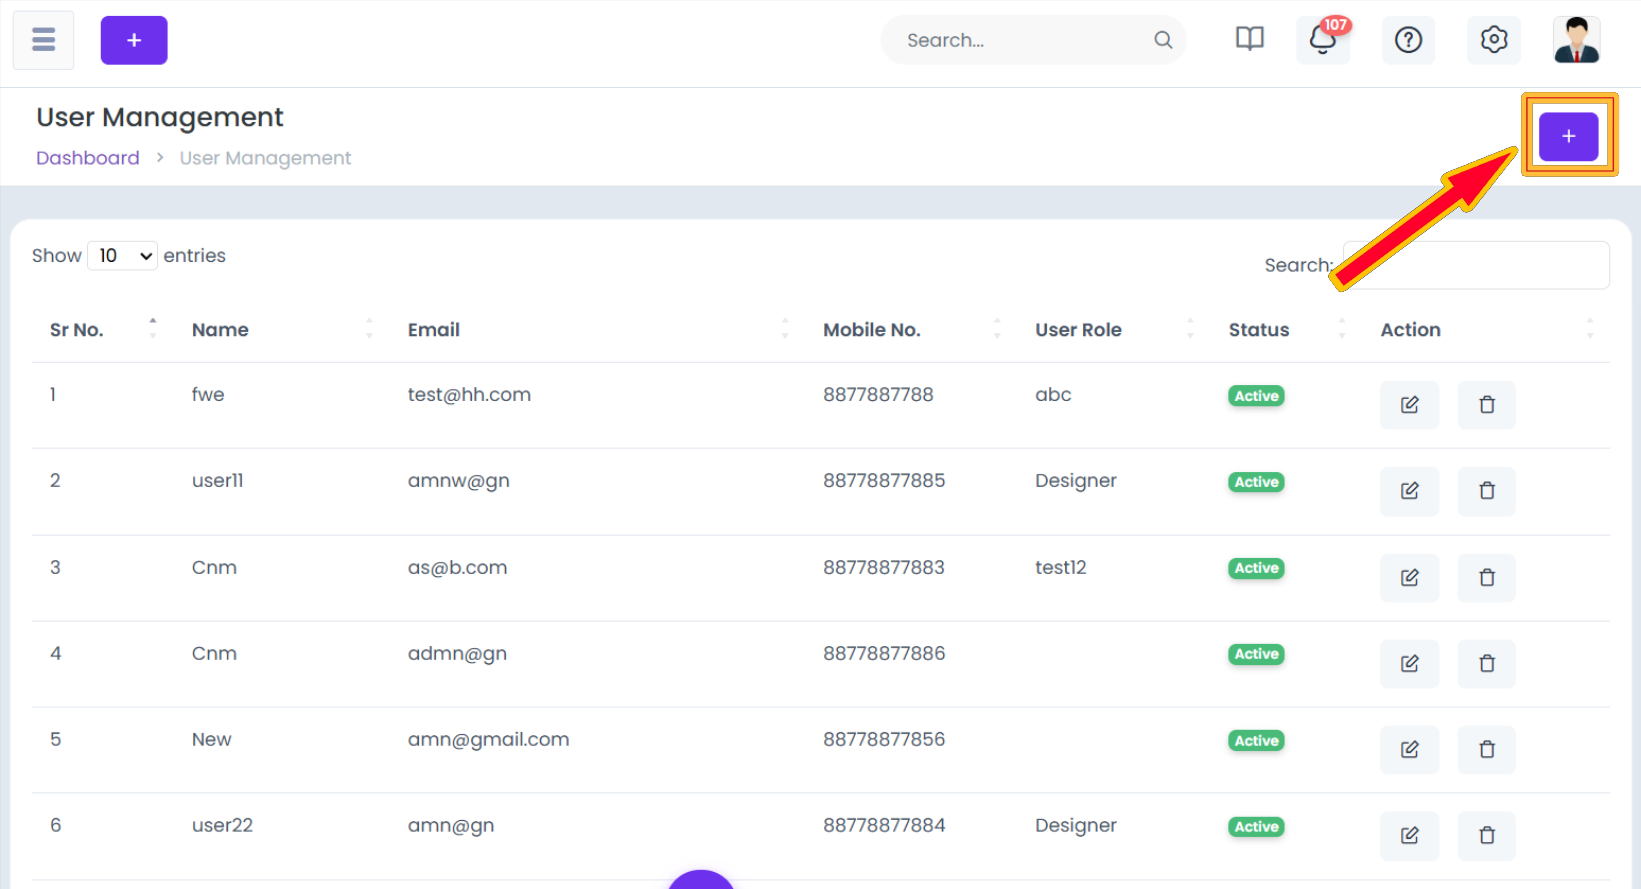Select mobile number 88778877886
The width and height of the screenshot is (1641, 889).
[884, 654]
